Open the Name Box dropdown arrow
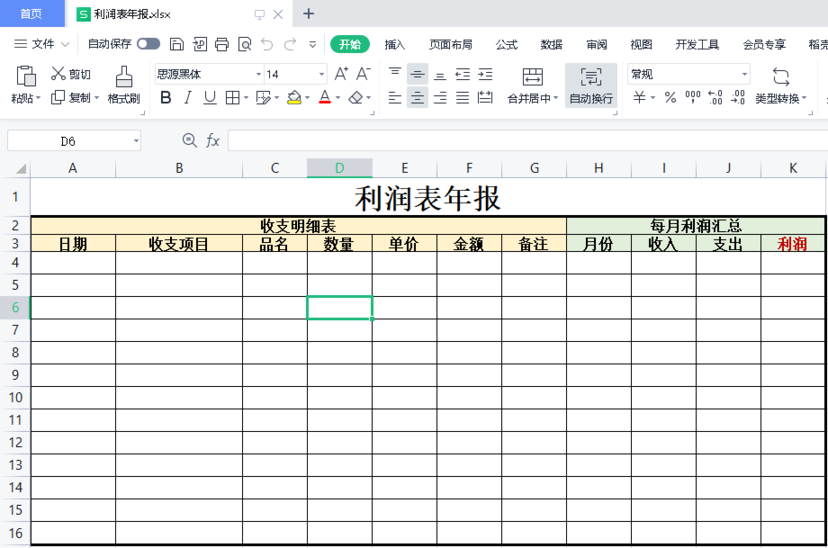The height and width of the screenshot is (548, 828). [136, 141]
